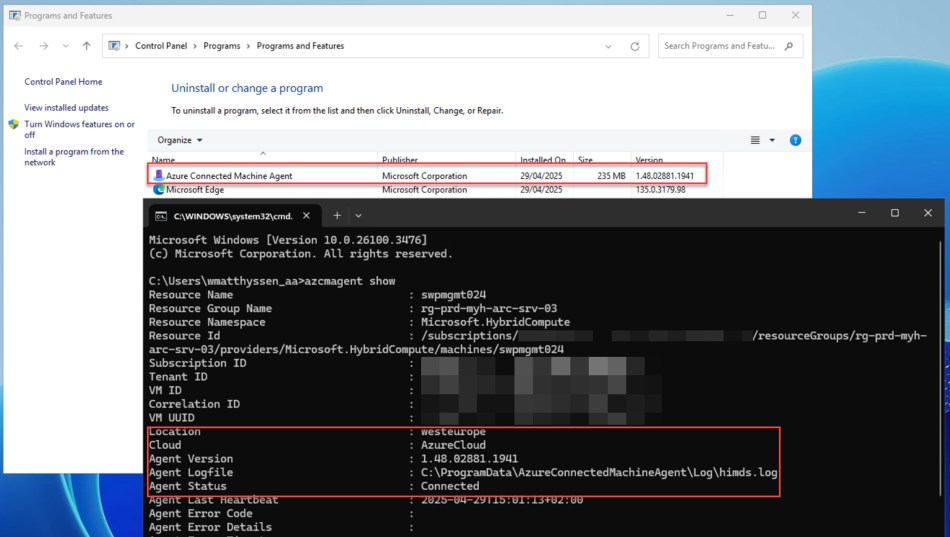Maximize the terminal window
The height and width of the screenshot is (537, 950).
895,213
